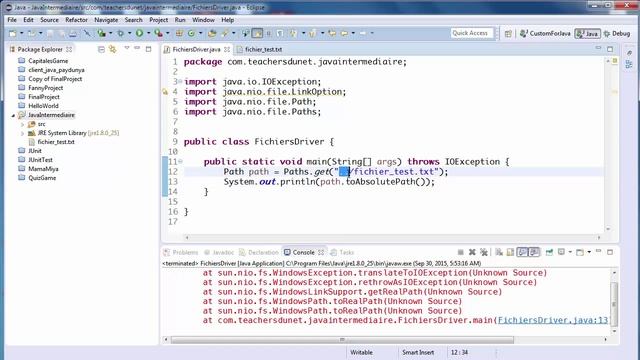The image size is (640, 360).
Task: Switch to the Tasks tab
Action: [342, 252]
